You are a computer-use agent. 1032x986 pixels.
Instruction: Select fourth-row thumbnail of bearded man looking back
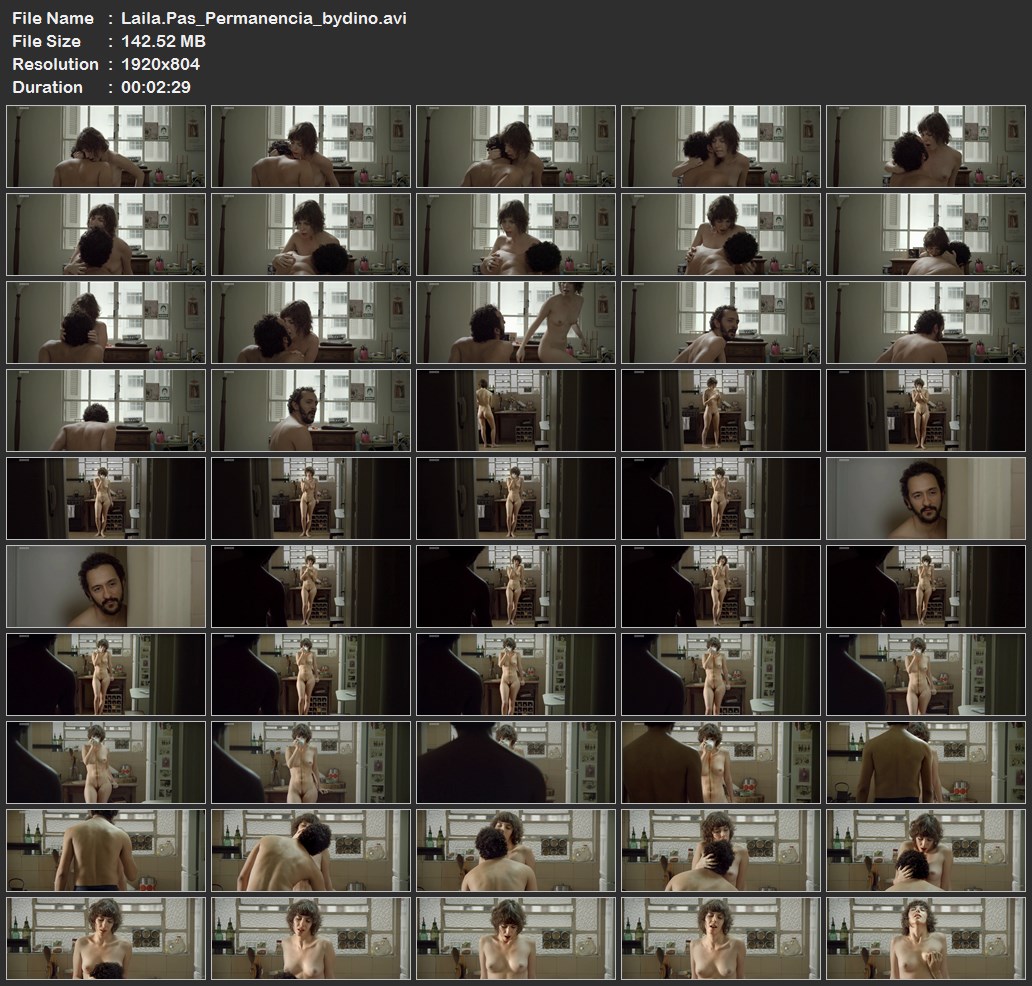[311, 410]
